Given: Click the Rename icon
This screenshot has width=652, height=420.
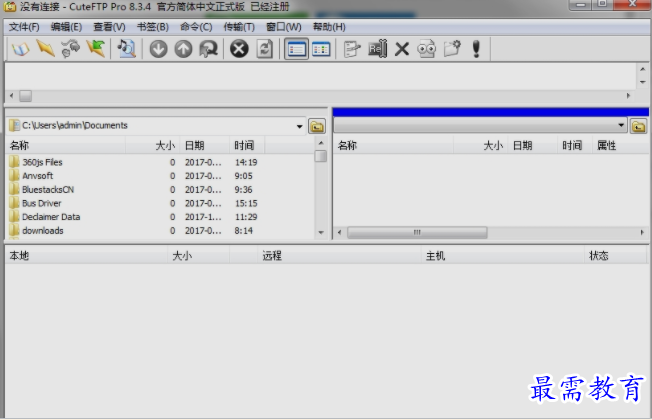Looking at the screenshot, I should pyautogui.click(x=378, y=49).
